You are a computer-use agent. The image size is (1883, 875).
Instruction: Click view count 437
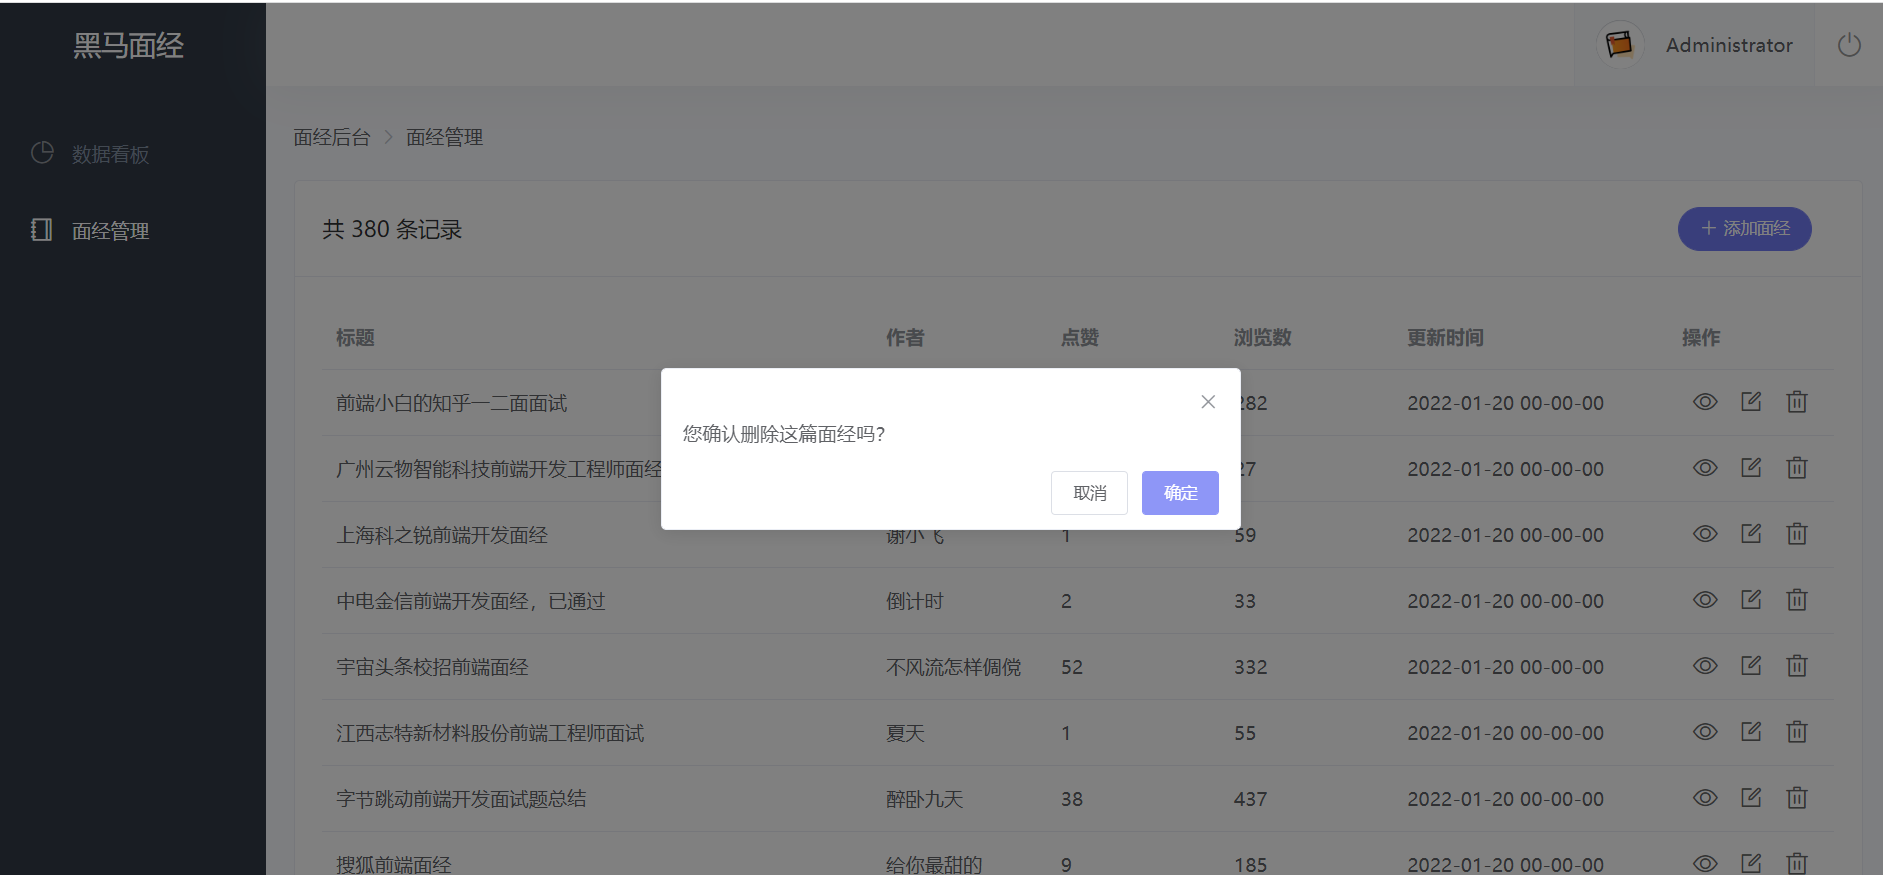pyautogui.click(x=1250, y=799)
